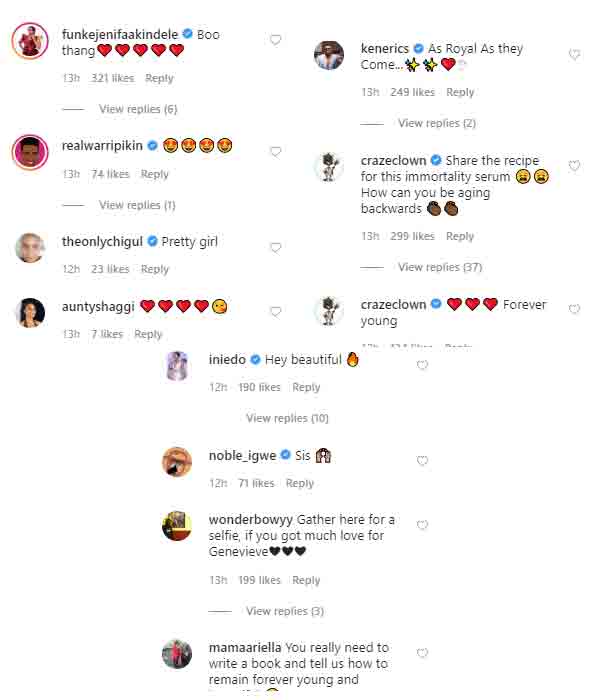600x700 pixels.
Task: Like crazeclown's immortality serum comment
Action: tap(574, 166)
